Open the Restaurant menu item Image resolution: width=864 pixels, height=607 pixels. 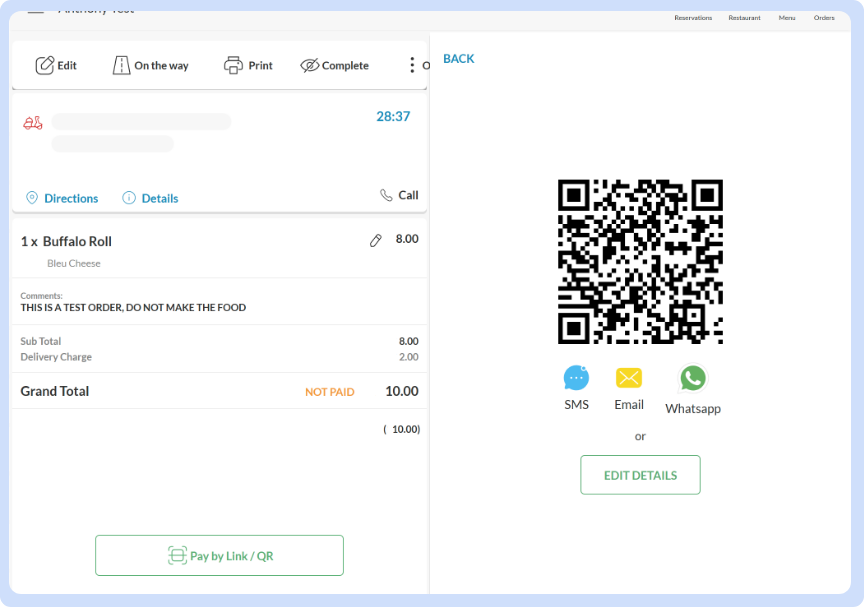[x=744, y=18]
